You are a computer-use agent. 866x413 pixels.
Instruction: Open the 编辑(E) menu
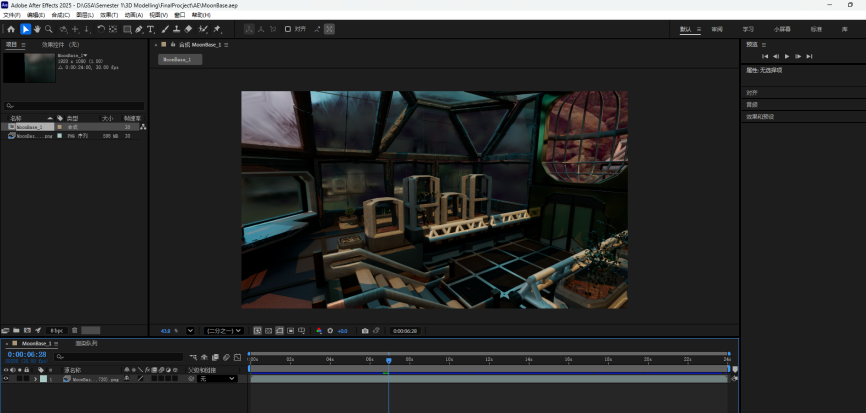click(x=36, y=15)
